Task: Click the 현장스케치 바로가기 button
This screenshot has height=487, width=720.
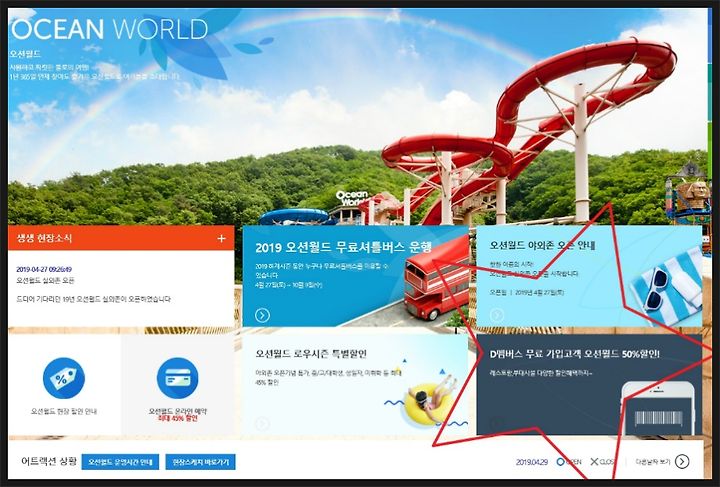Action: point(200,462)
